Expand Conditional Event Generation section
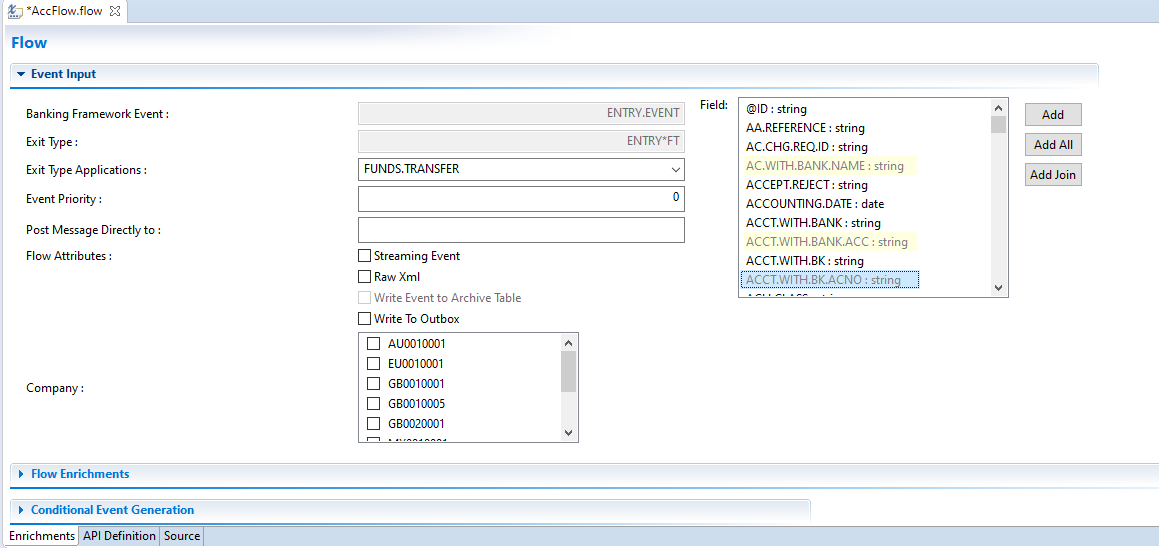This screenshot has height=548, width=1159. coord(21,510)
